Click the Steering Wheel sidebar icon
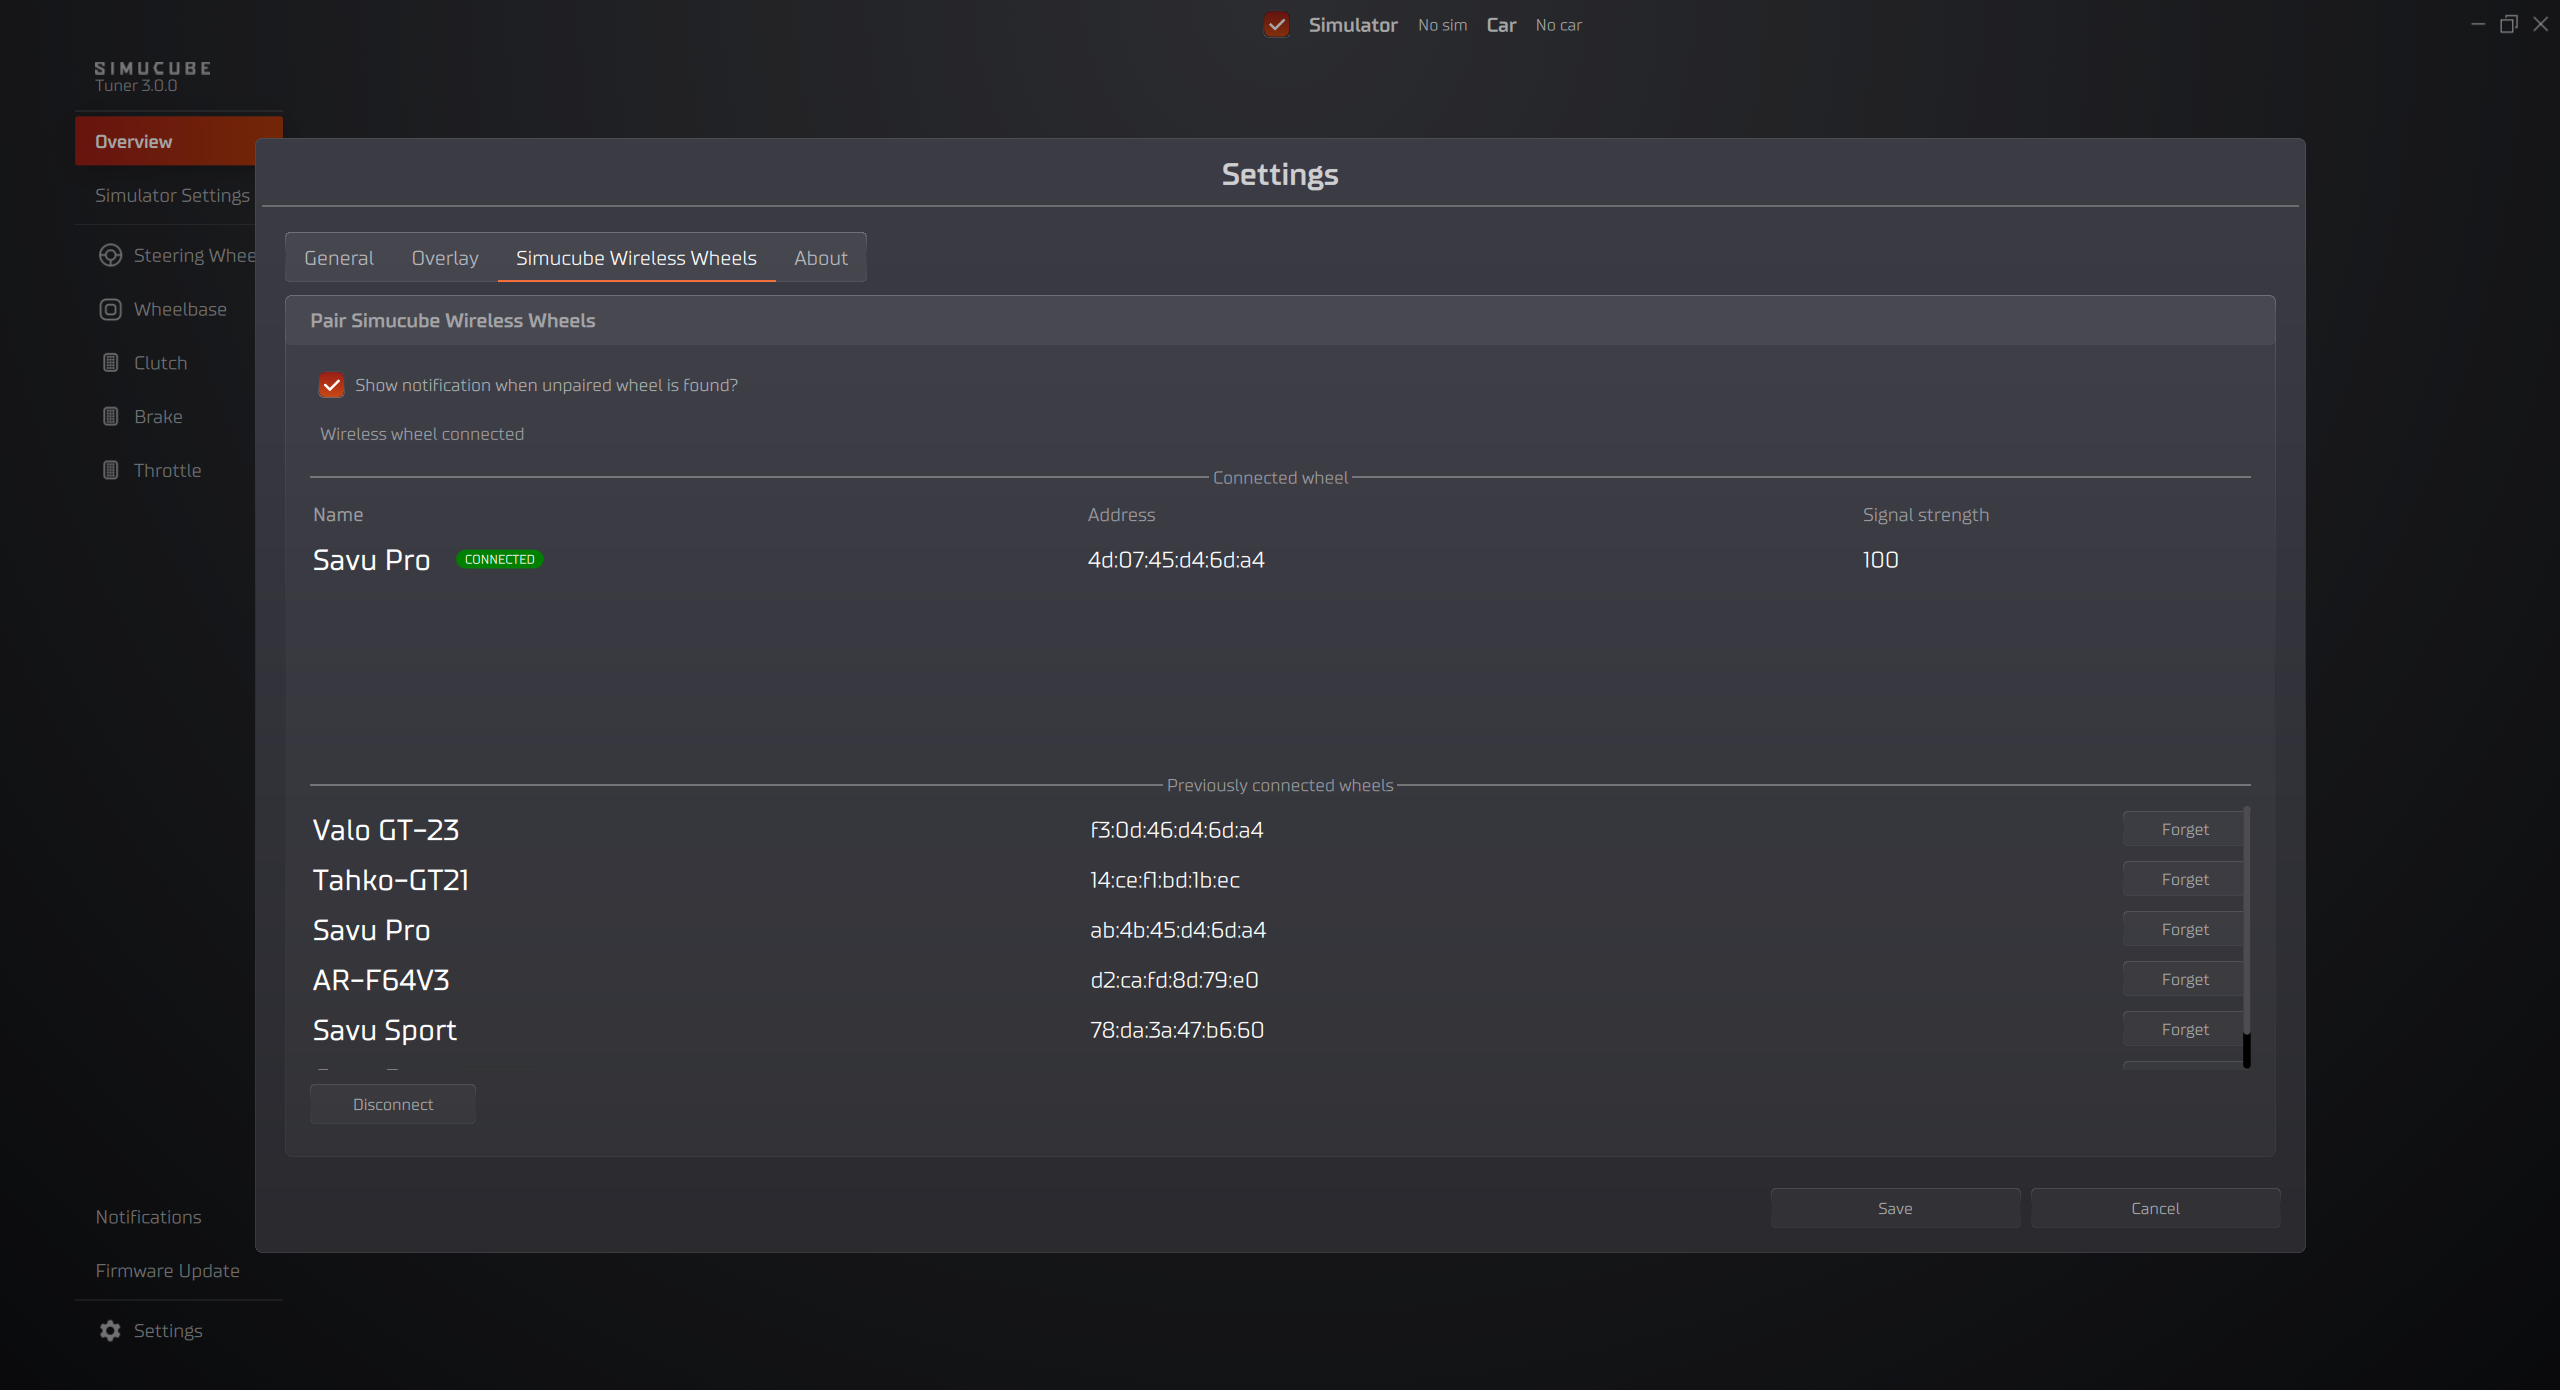 pyautogui.click(x=110, y=256)
